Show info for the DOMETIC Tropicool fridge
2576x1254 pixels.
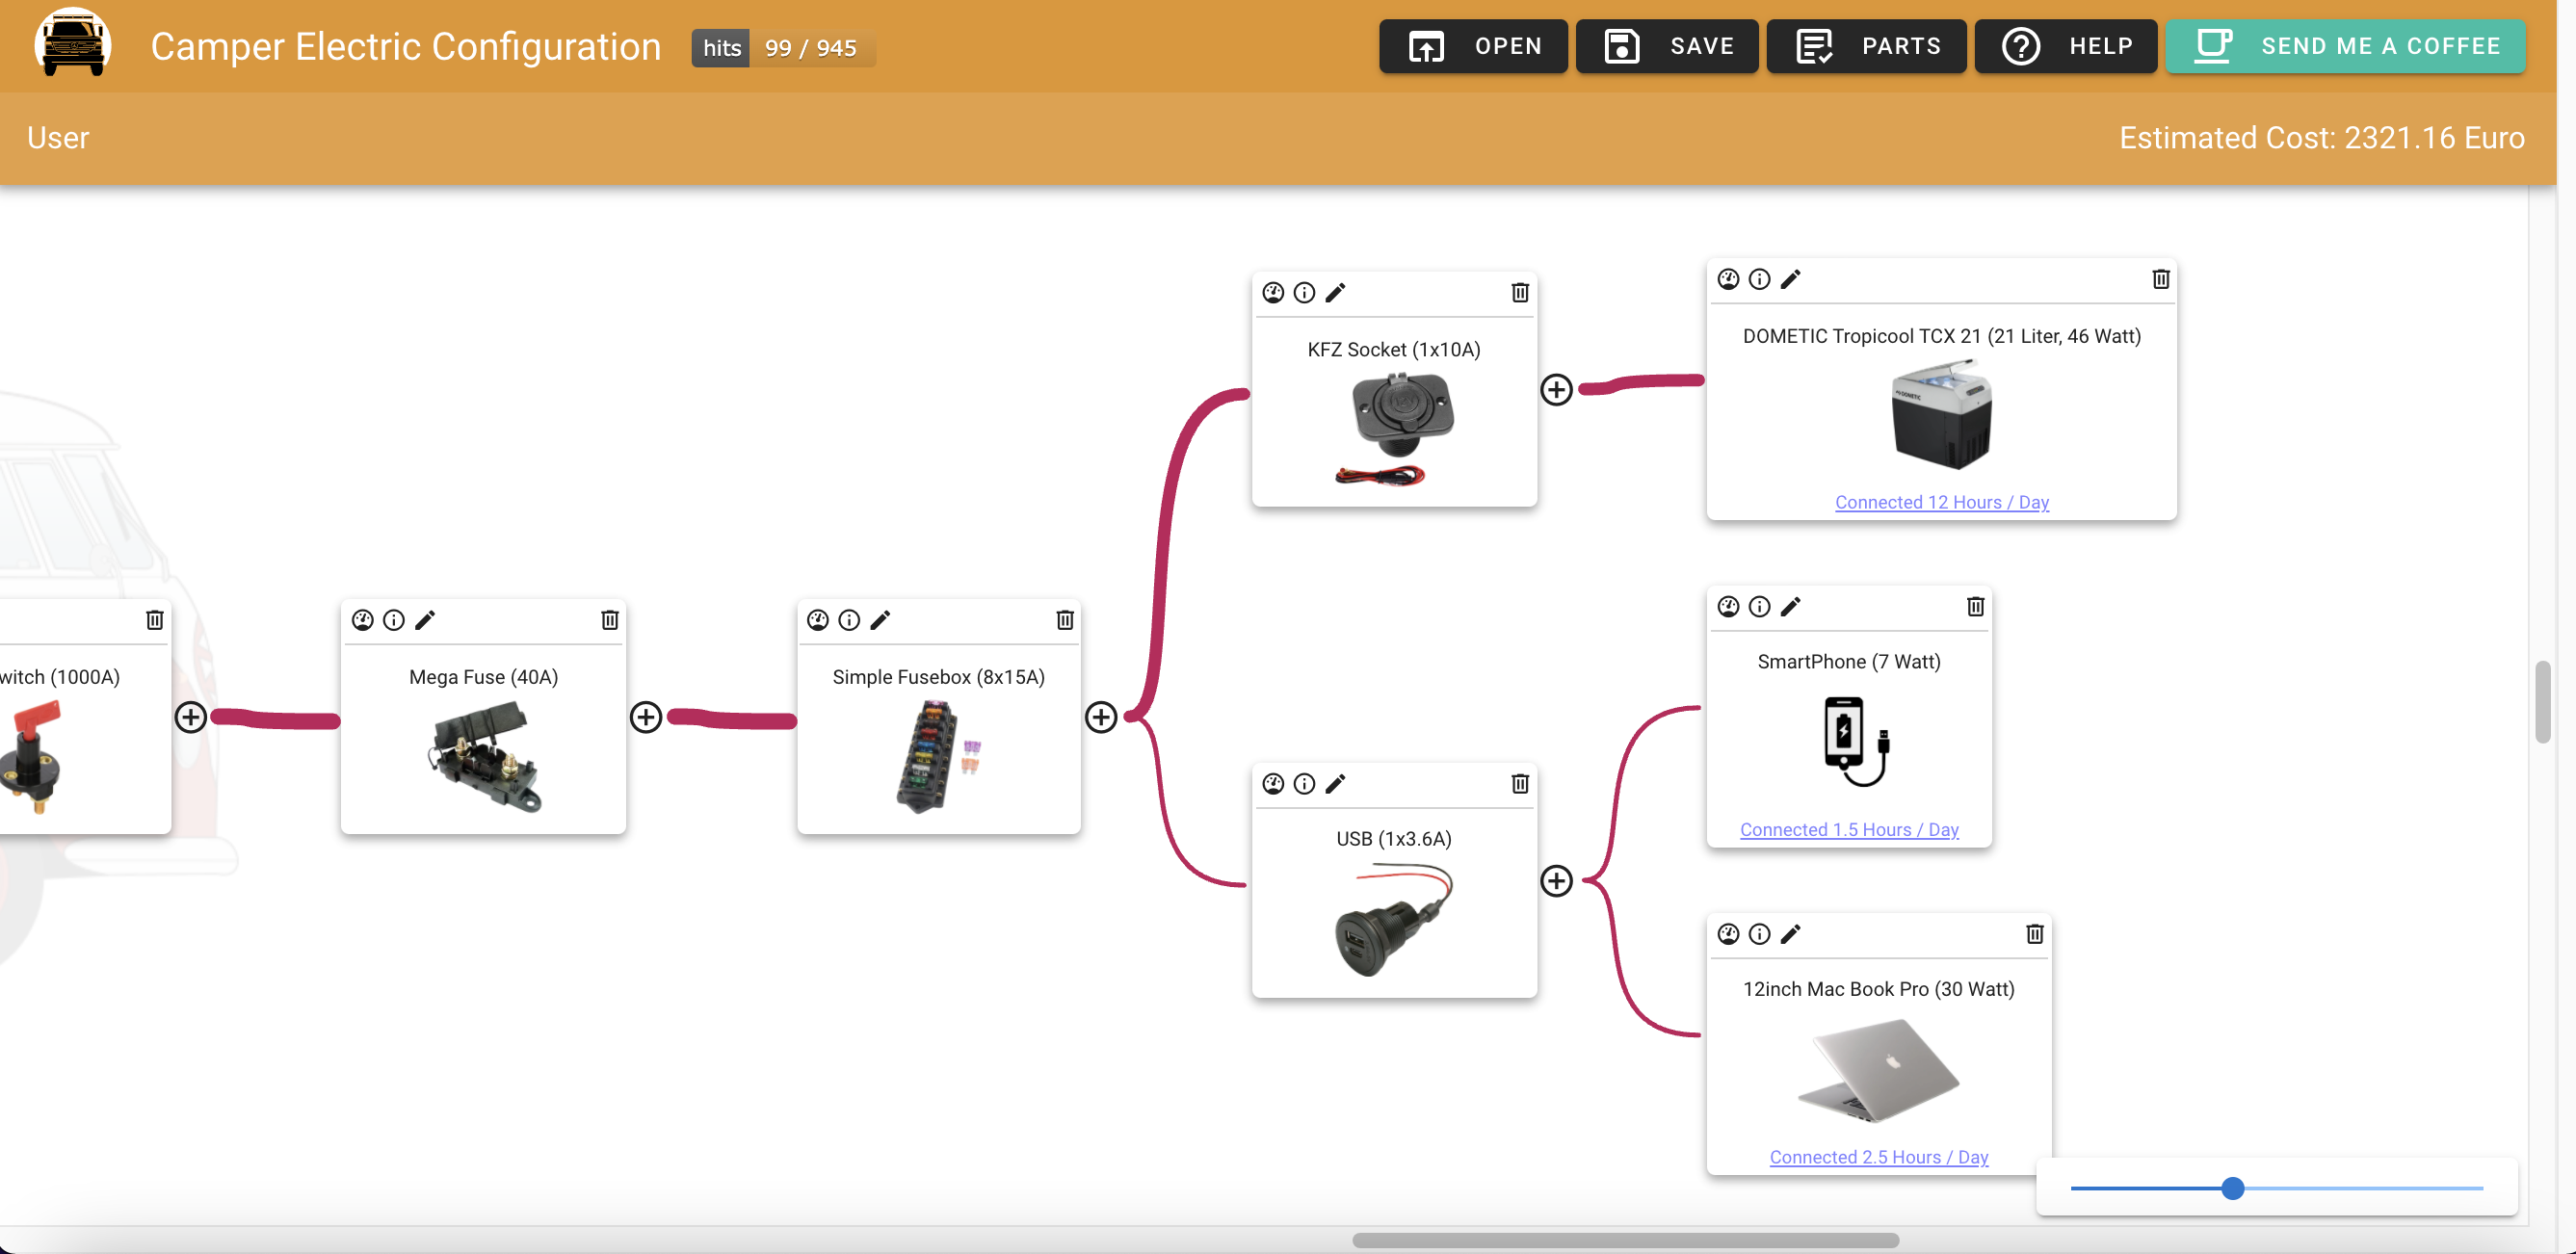[1759, 279]
